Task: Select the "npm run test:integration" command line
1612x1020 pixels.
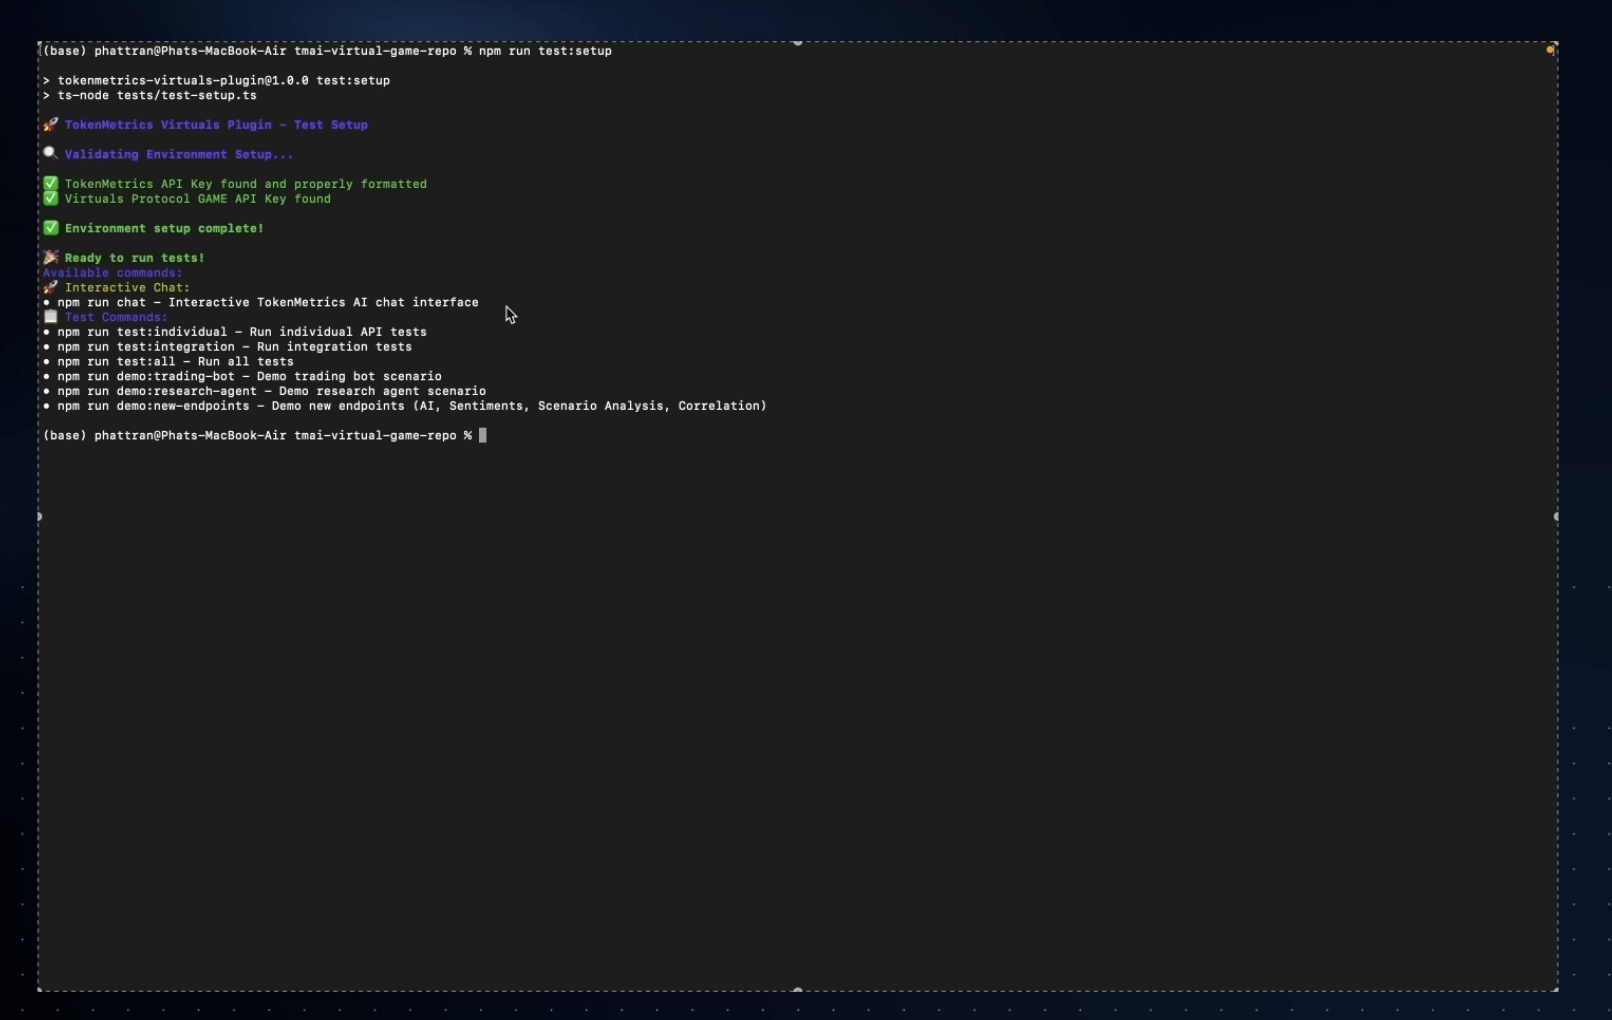Action: tap(145, 347)
